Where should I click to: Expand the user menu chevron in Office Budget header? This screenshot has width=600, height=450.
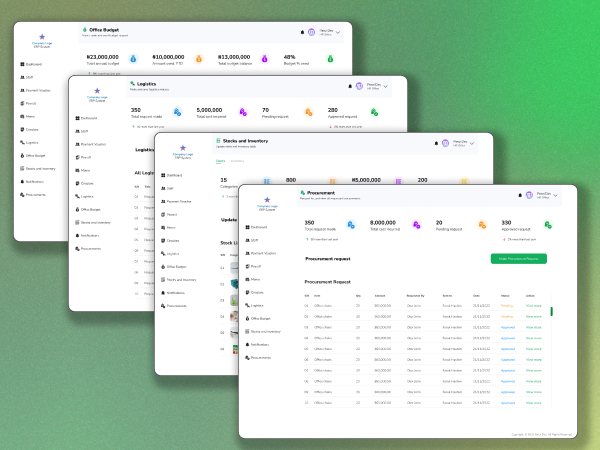[338, 33]
